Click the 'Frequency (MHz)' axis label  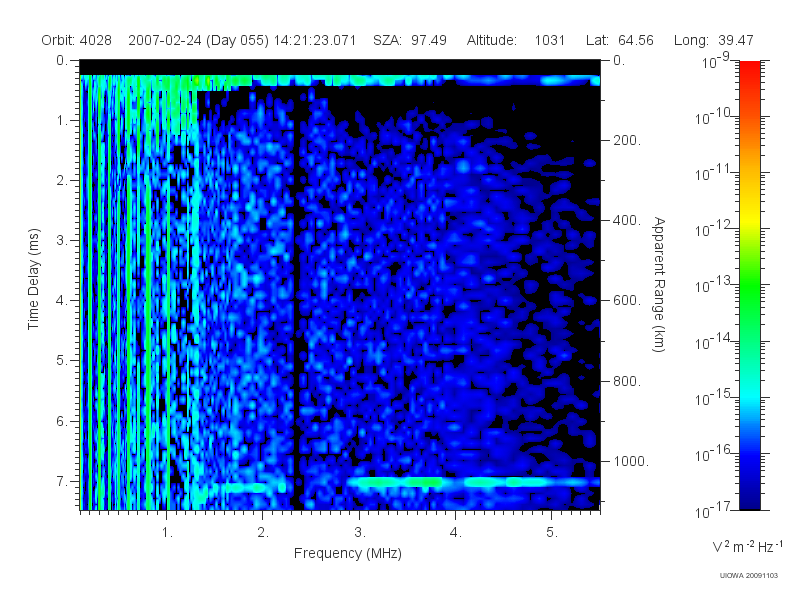pos(347,553)
